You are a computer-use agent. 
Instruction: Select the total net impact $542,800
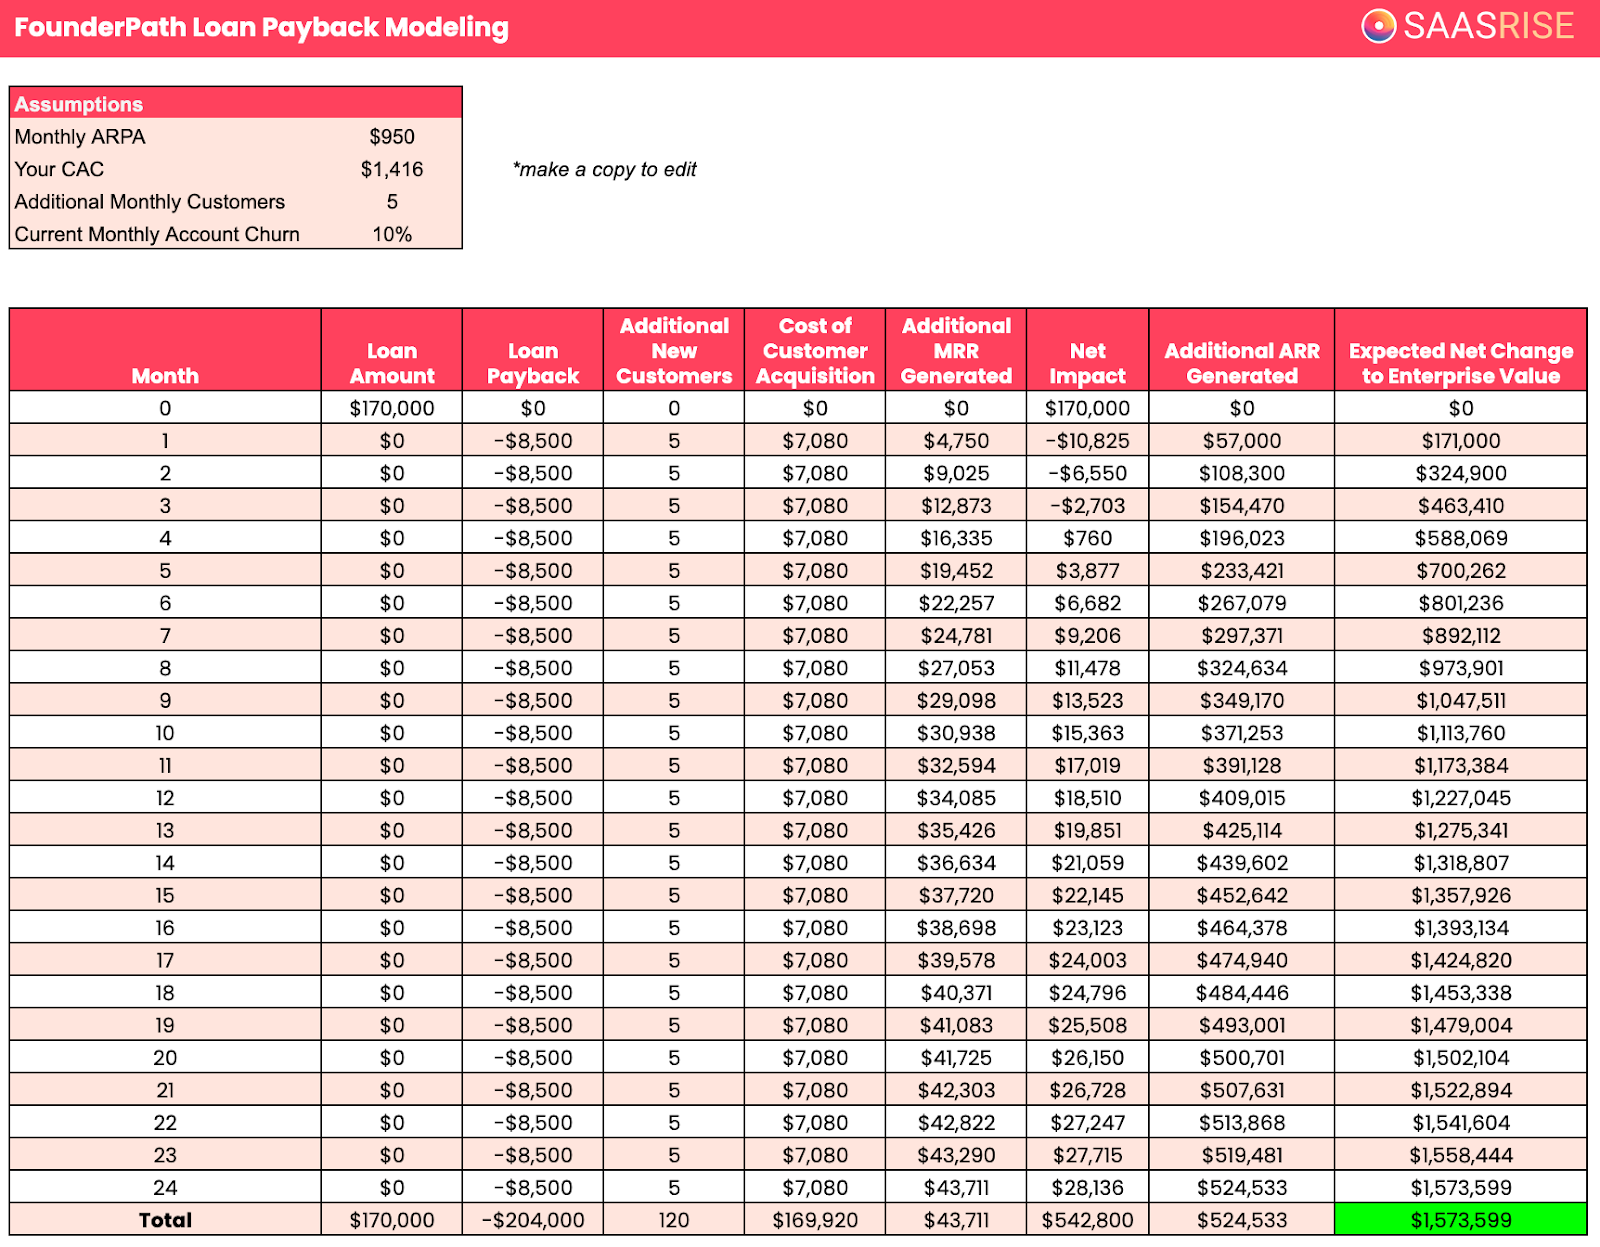point(1088,1220)
